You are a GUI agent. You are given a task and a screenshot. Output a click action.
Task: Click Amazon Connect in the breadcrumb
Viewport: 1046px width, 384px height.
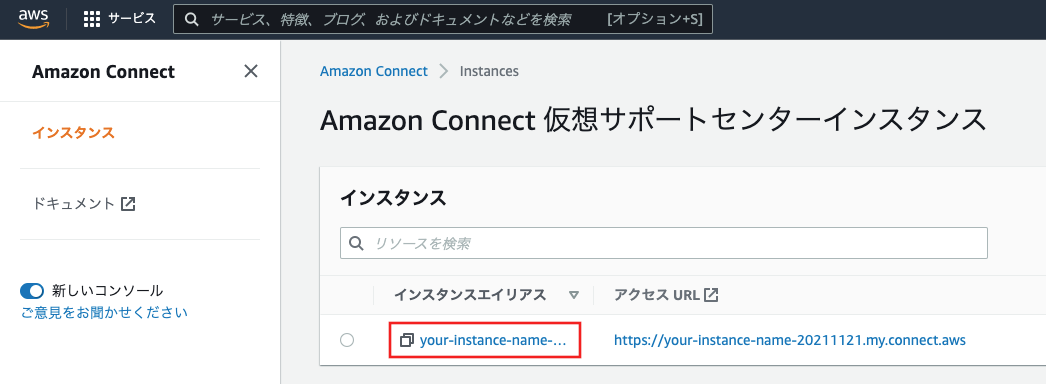tap(374, 71)
